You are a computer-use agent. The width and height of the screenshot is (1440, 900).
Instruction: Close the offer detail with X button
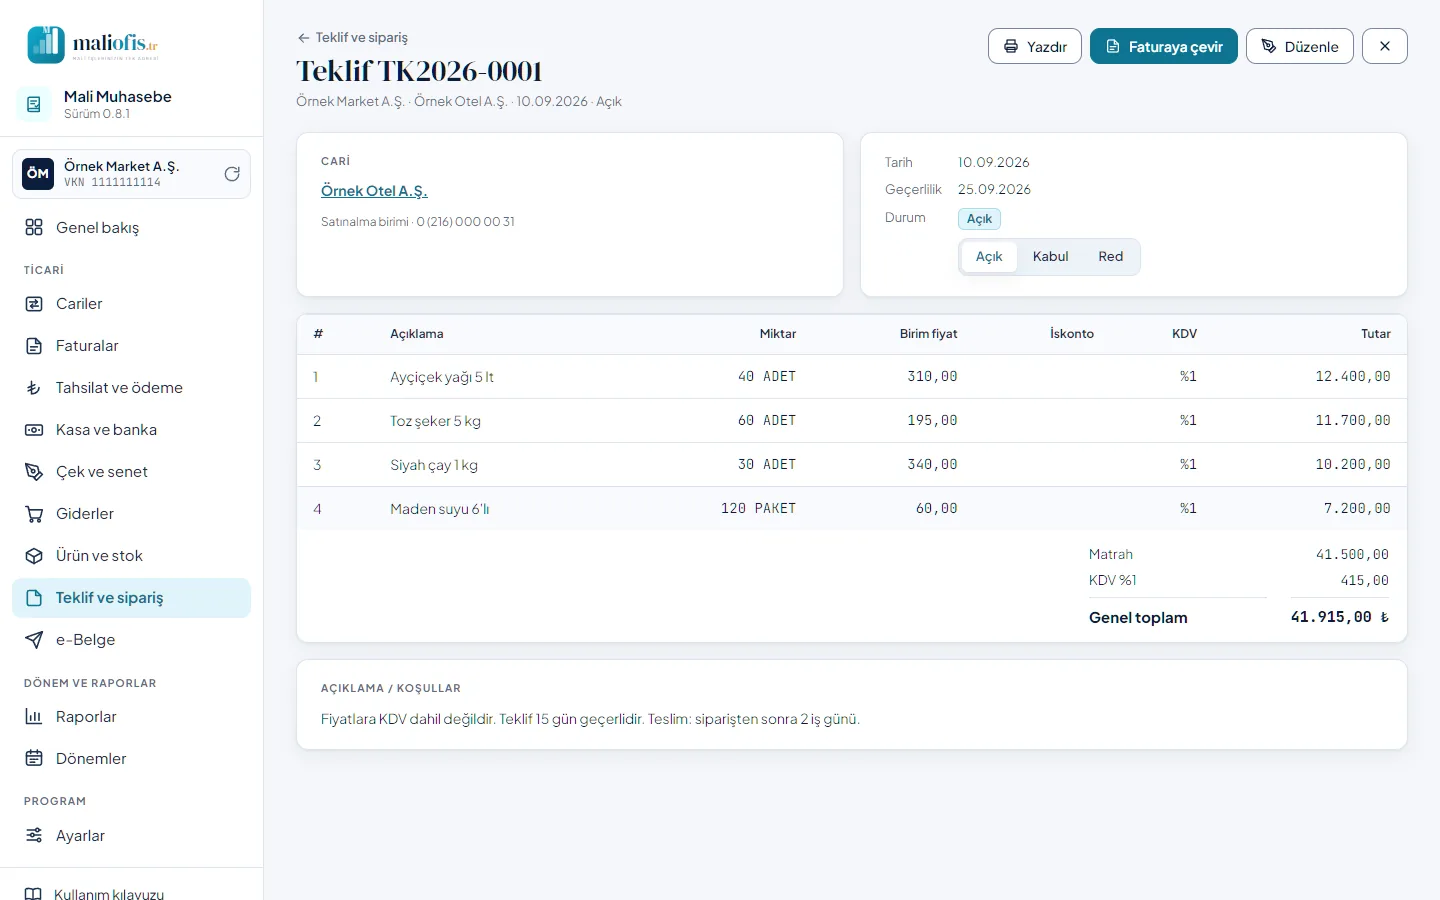pos(1385,46)
